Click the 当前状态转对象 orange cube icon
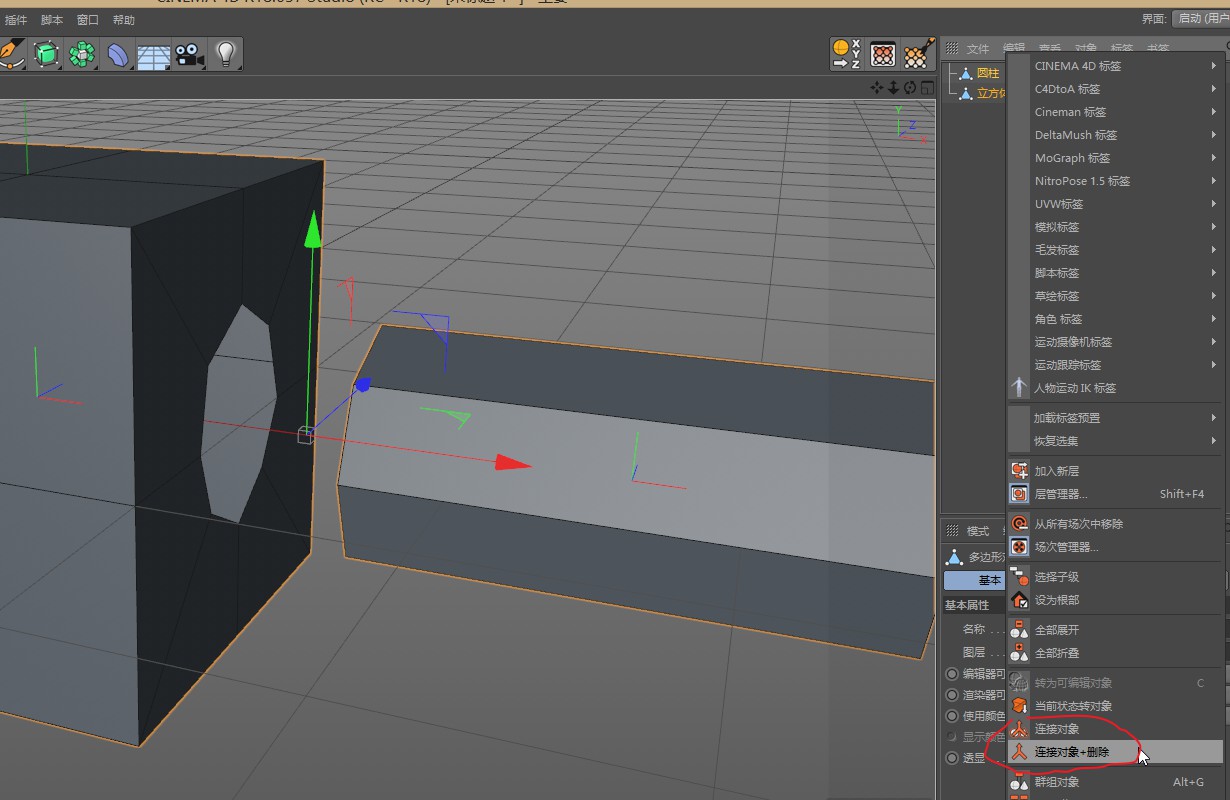The image size is (1230, 800). 1019,705
